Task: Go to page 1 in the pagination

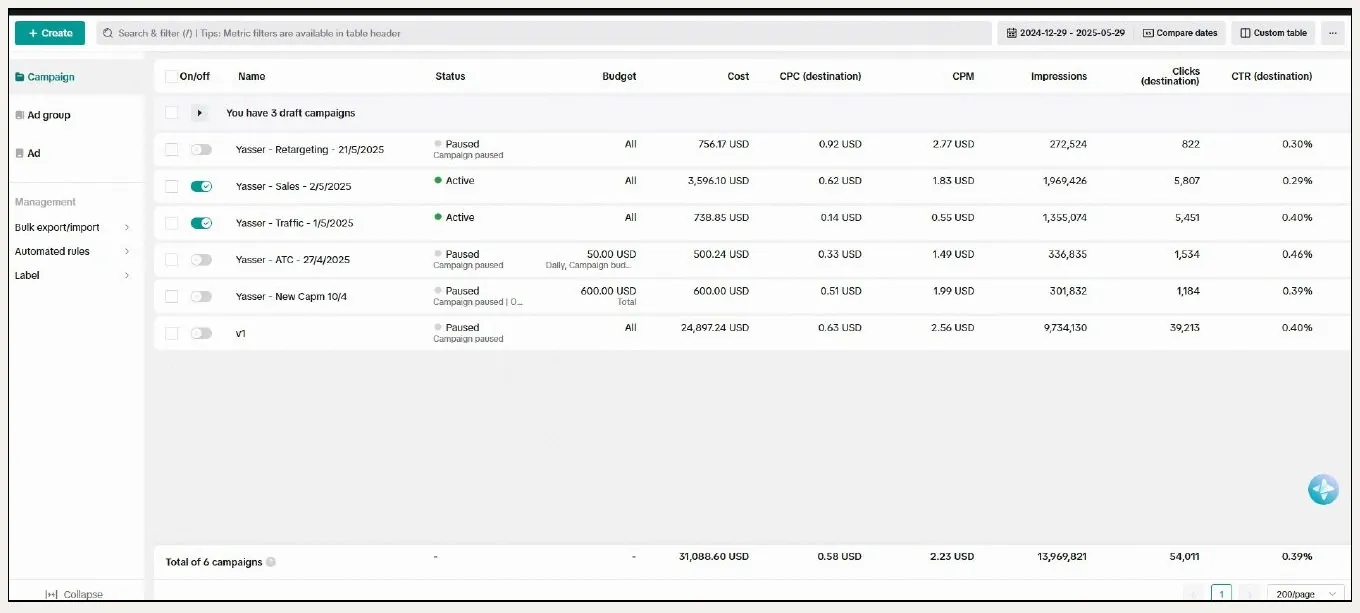Action: pyautogui.click(x=1221, y=594)
